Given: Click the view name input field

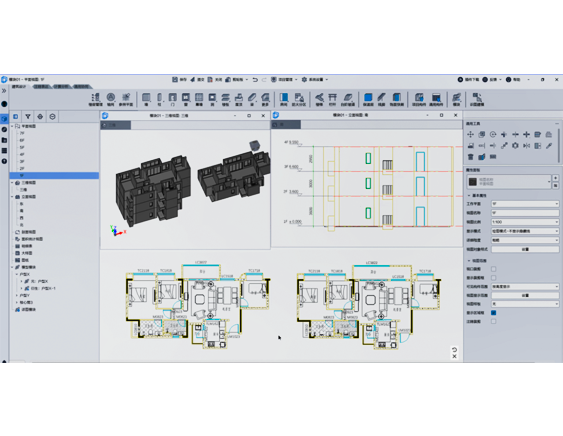Looking at the screenshot, I should pos(525,213).
